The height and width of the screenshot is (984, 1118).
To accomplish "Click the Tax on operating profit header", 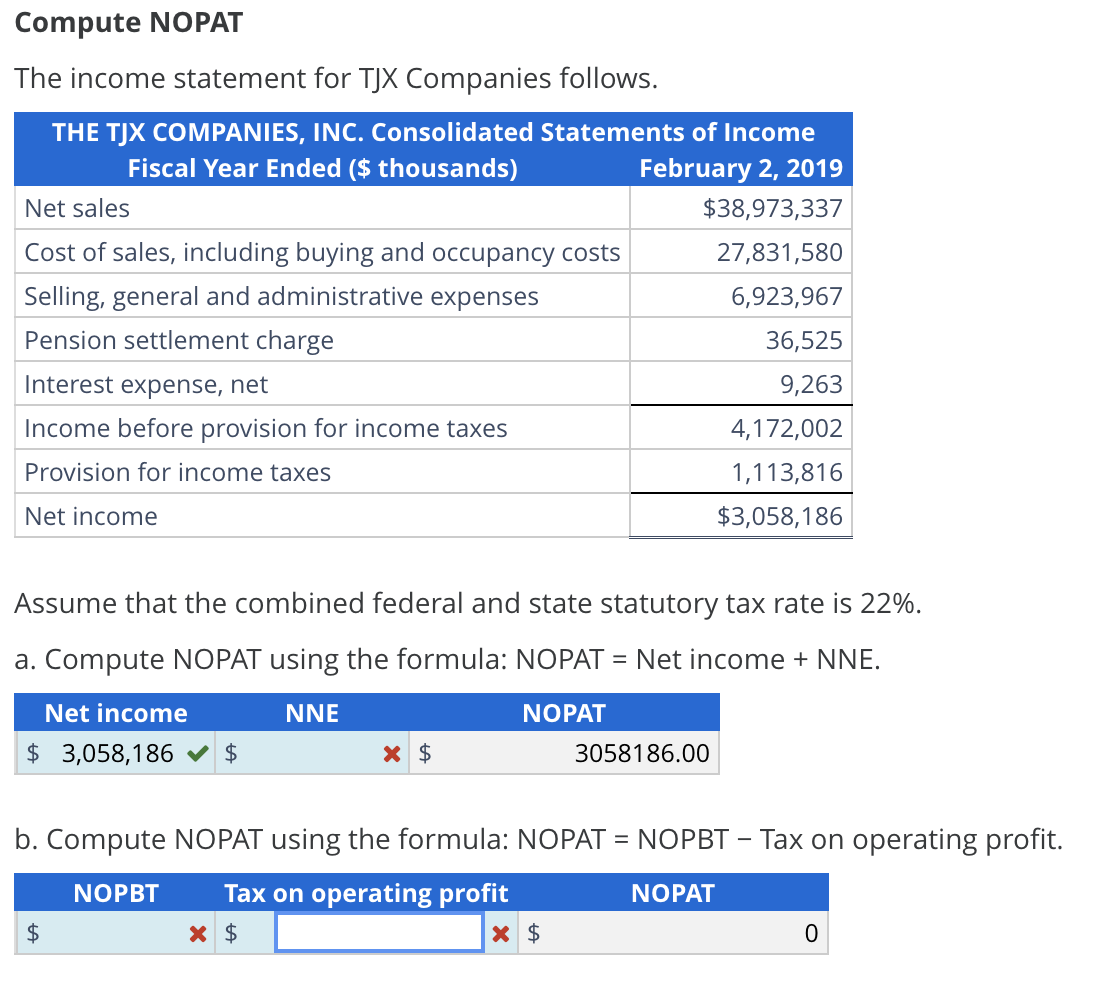I will coord(369,893).
